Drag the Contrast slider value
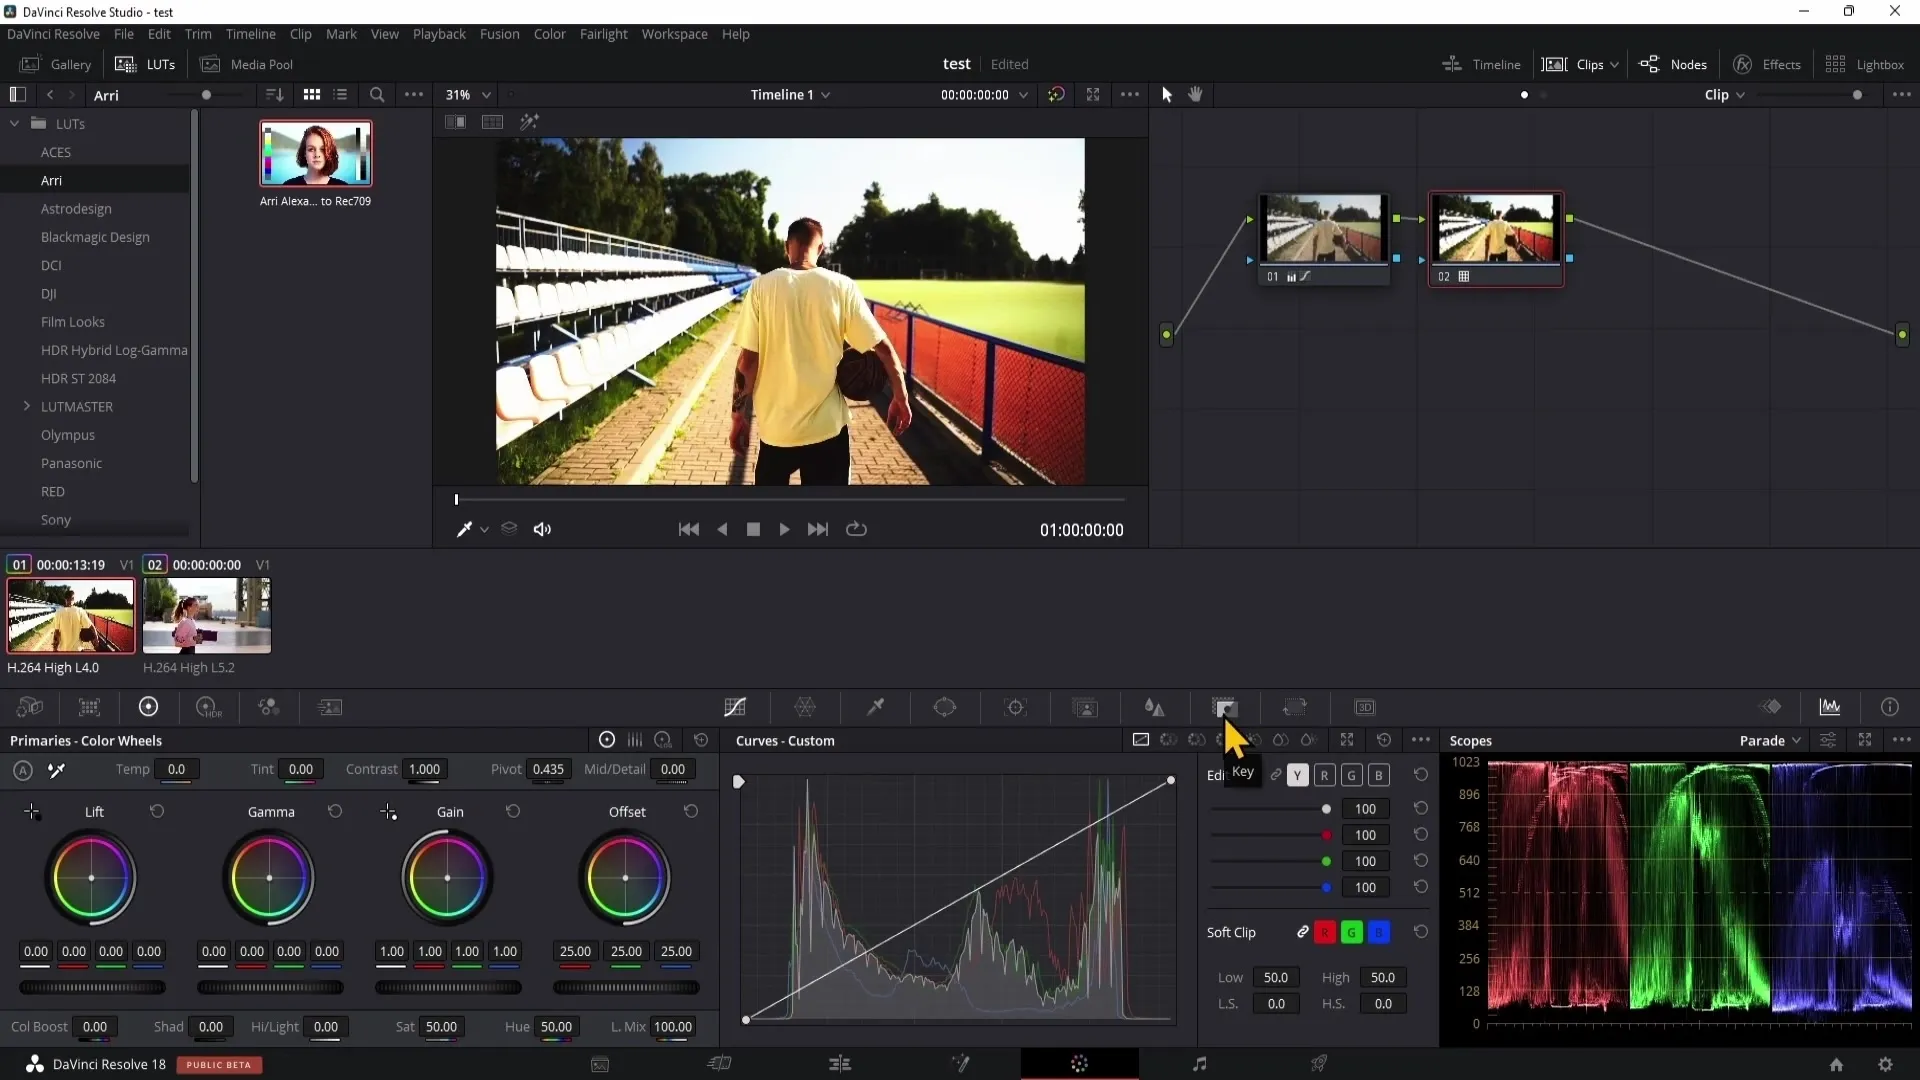This screenshot has width=1920, height=1080. (423, 769)
